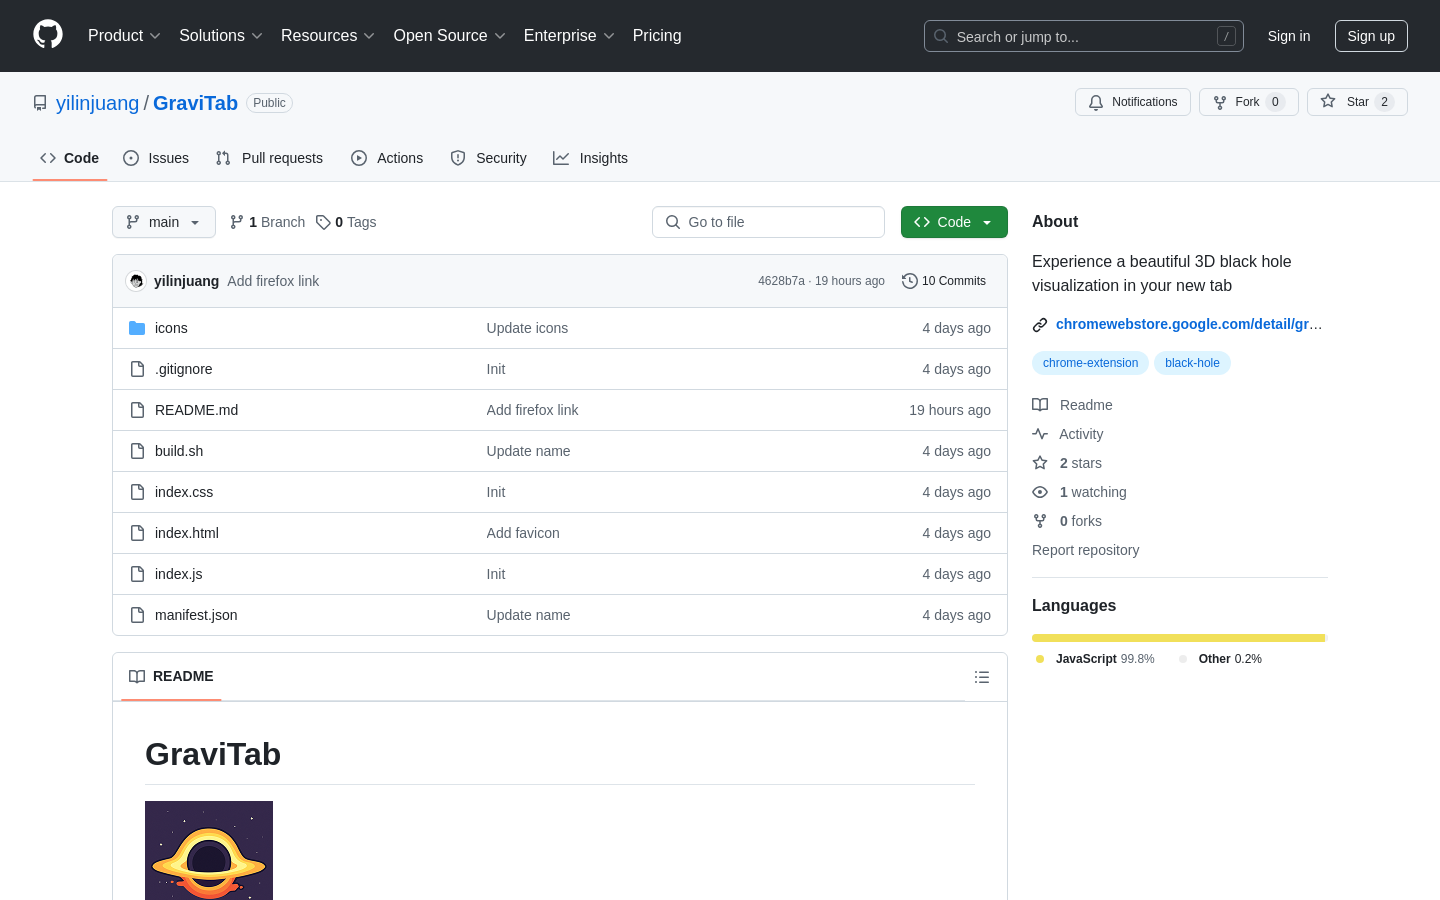Switch to the Issues tab

pyautogui.click(x=156, y=158)
